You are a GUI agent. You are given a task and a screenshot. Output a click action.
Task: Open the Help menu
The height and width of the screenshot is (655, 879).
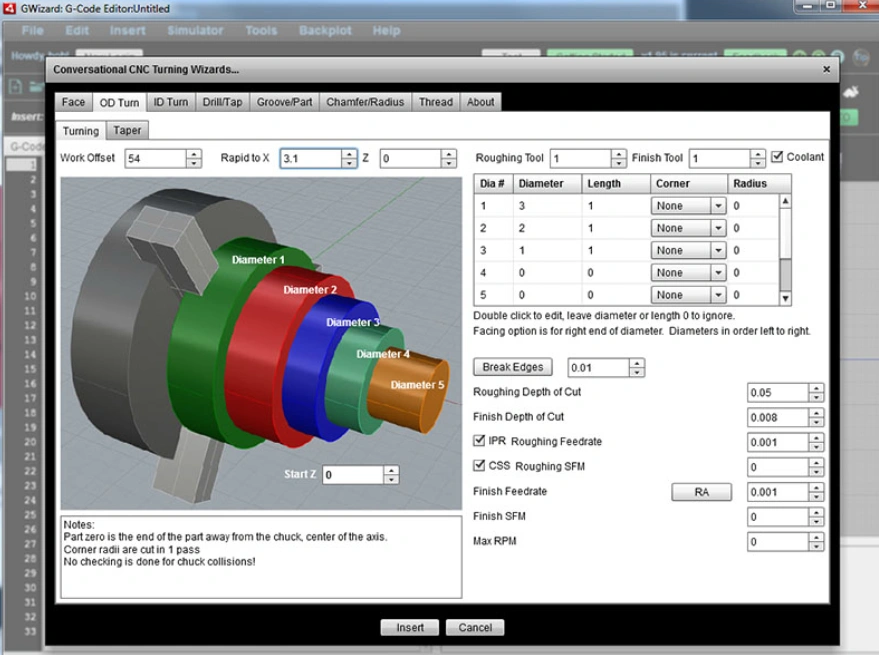pyautogui.click(x=388, y=30)
